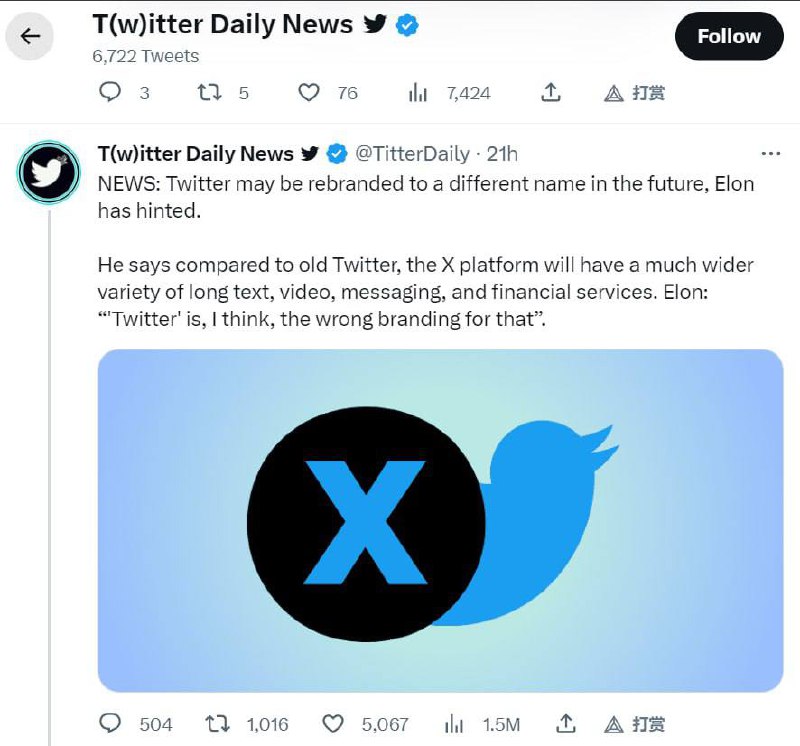View analytics showing 7,424 views
The height and width of the screenshot is (746, 800).
(418, 93)
